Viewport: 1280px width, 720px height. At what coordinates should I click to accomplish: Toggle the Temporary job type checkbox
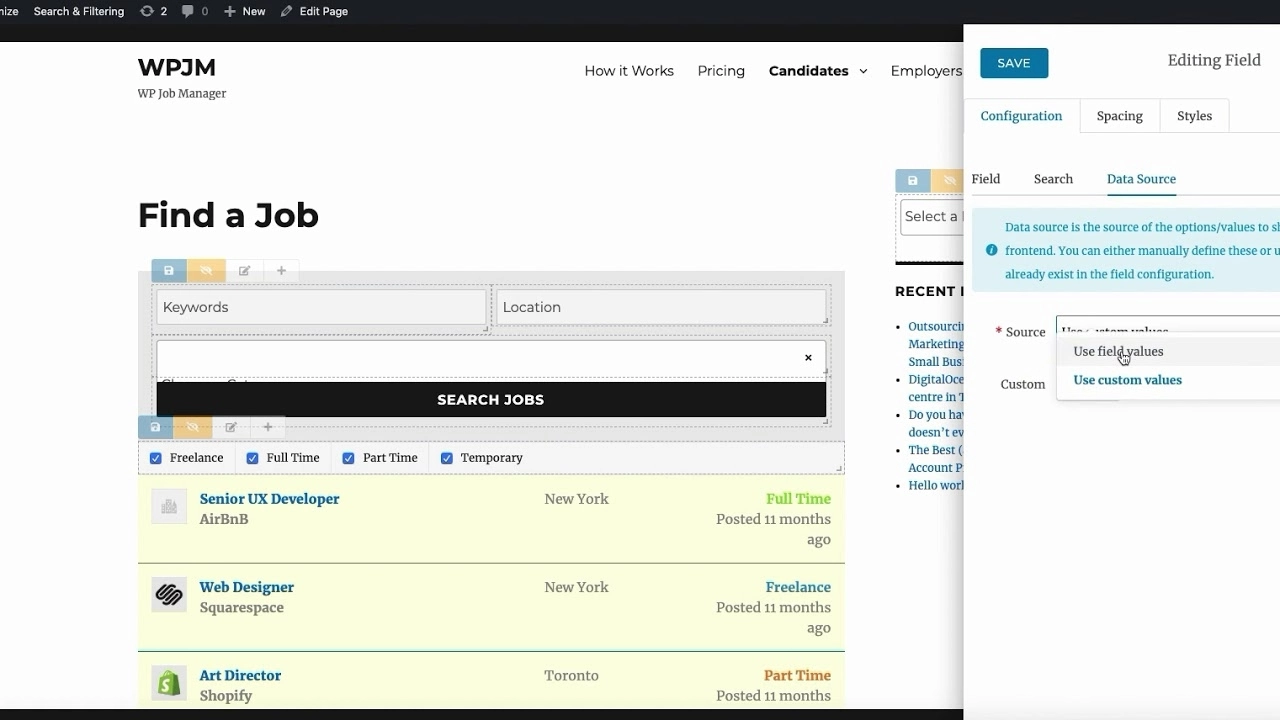pyautogui.click(x=447, y=458)
